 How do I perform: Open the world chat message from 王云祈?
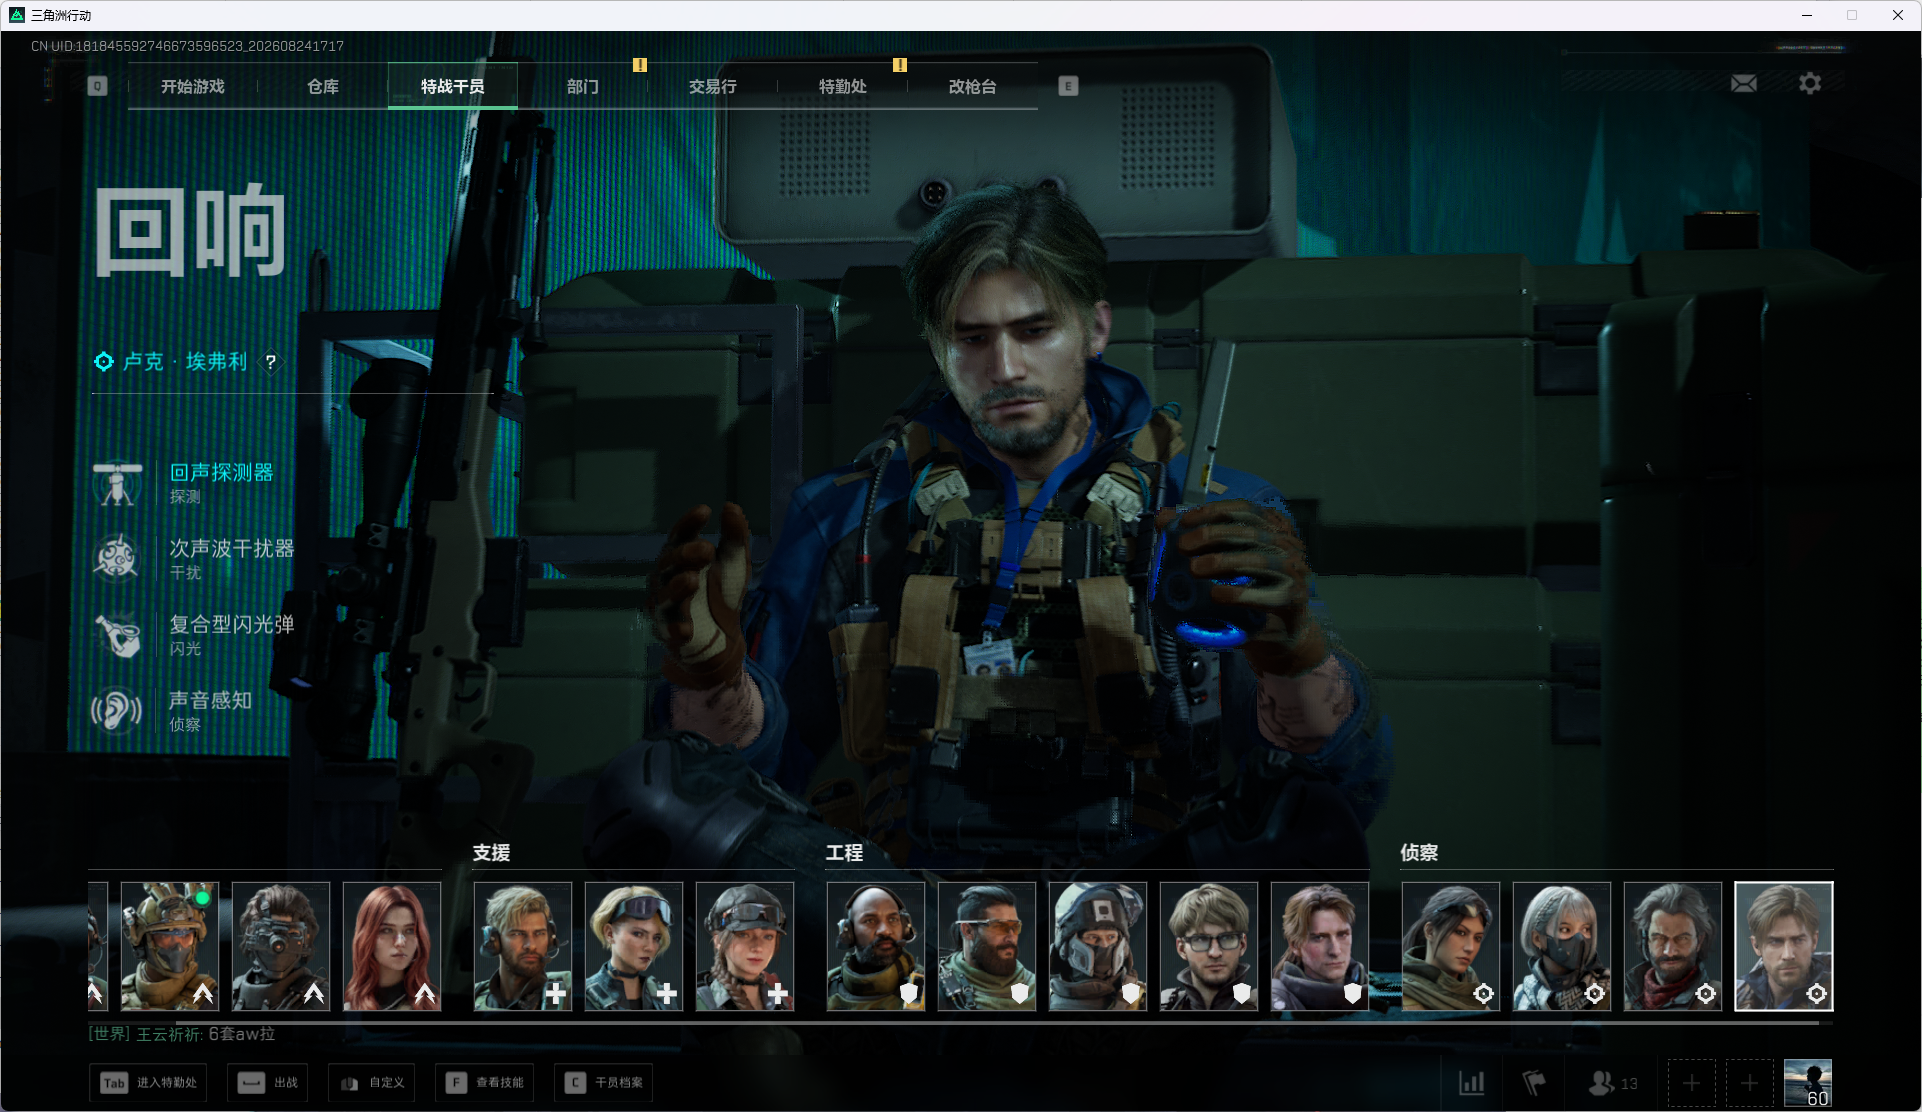point(182,1034)
